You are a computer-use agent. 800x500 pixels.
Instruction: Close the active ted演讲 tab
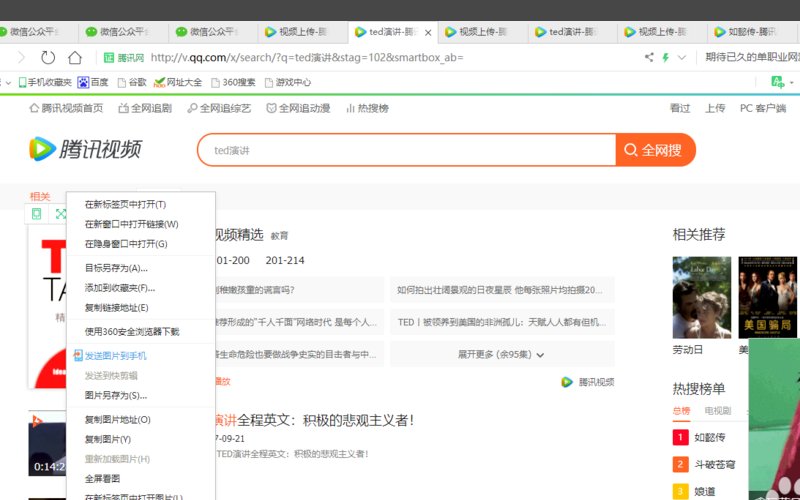pos(428,33)
